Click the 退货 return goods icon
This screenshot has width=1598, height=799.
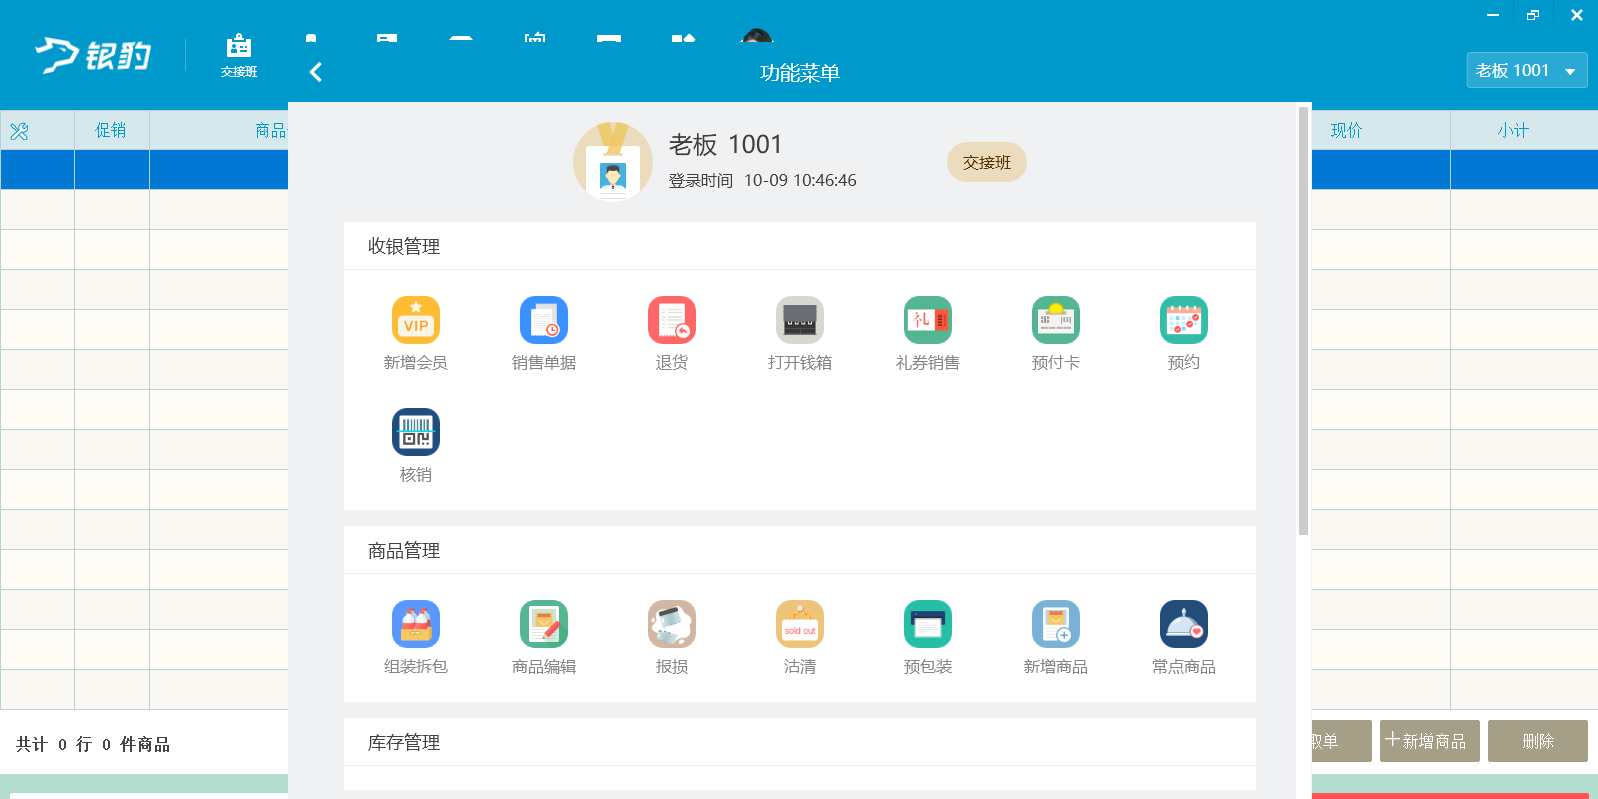tap(672, 320)
